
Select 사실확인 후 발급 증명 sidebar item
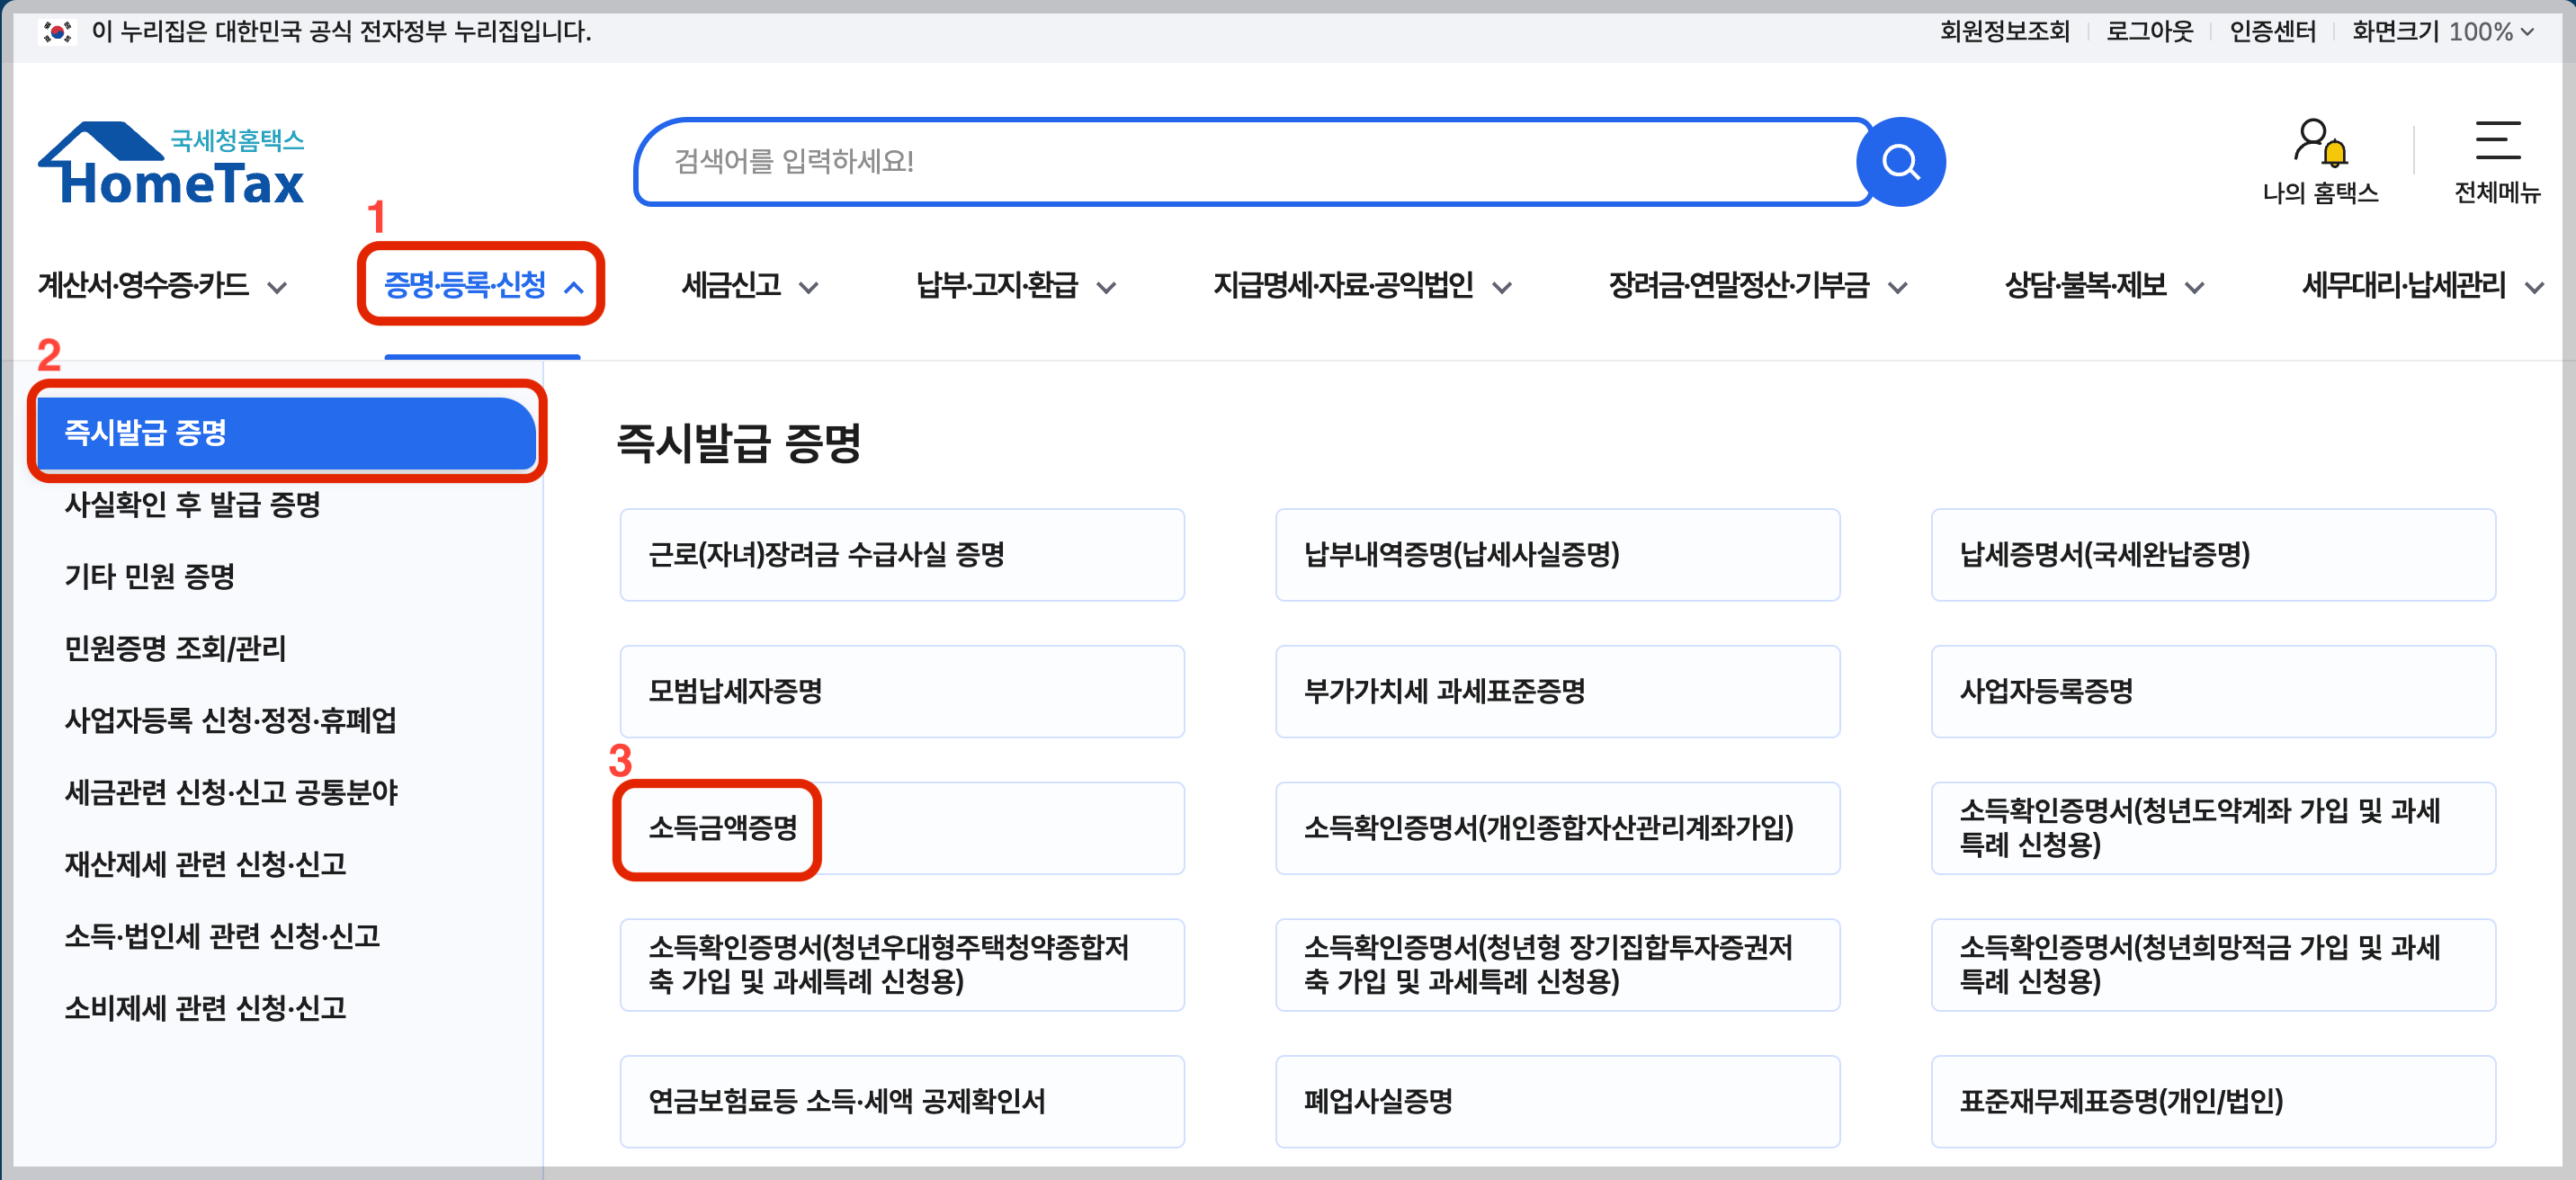pyautogui.click(x=192, y=504)
